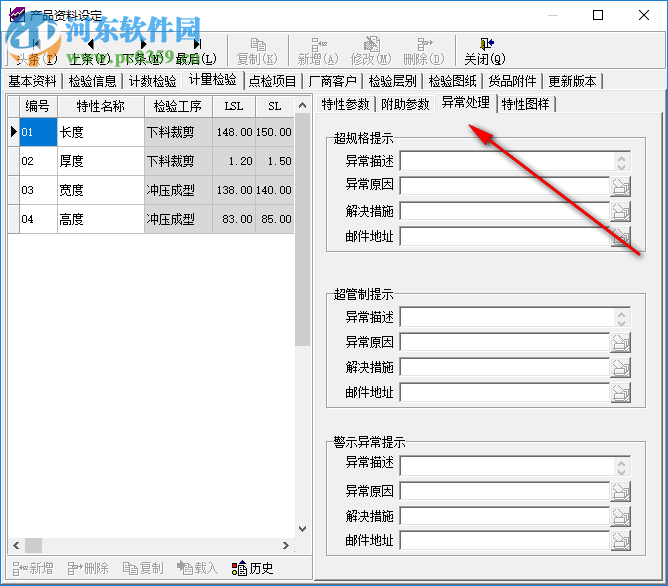Open lookup for 超管制提示 邮件地址
The image size is (668, 586).
tap(620, 393)
